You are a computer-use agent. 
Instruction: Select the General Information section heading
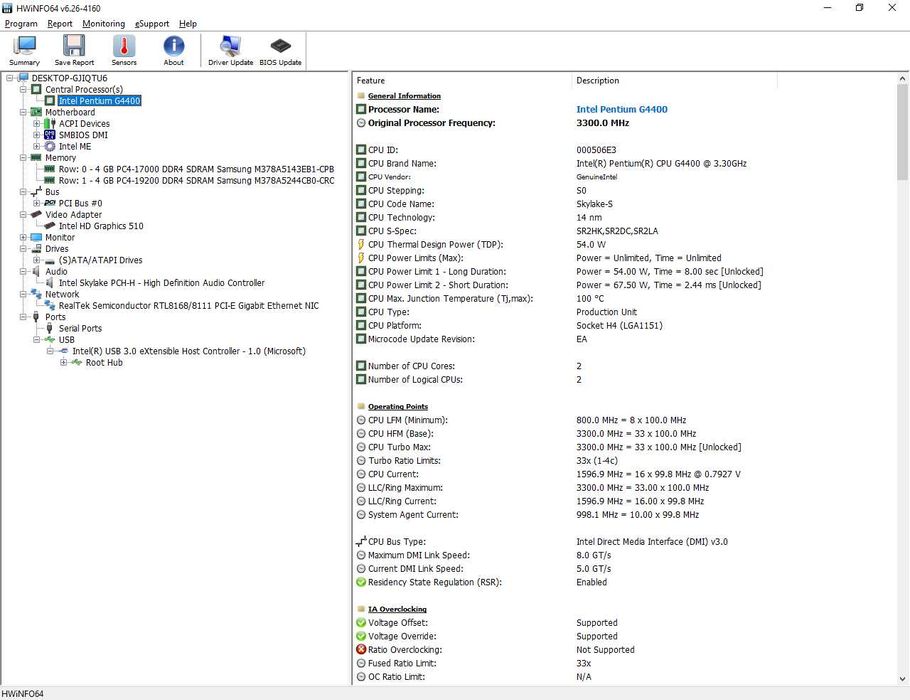404,96
